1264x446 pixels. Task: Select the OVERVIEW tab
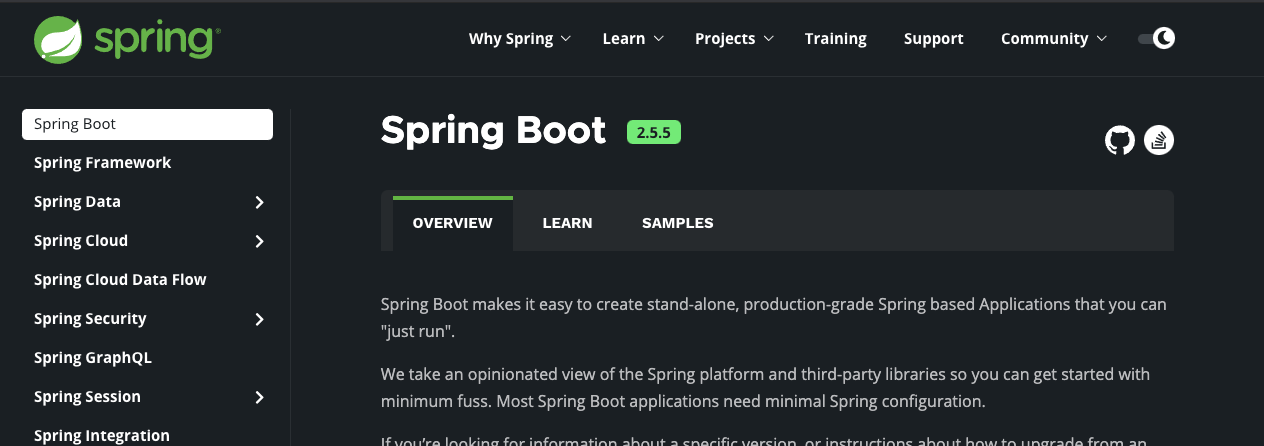tap(453, 223)
